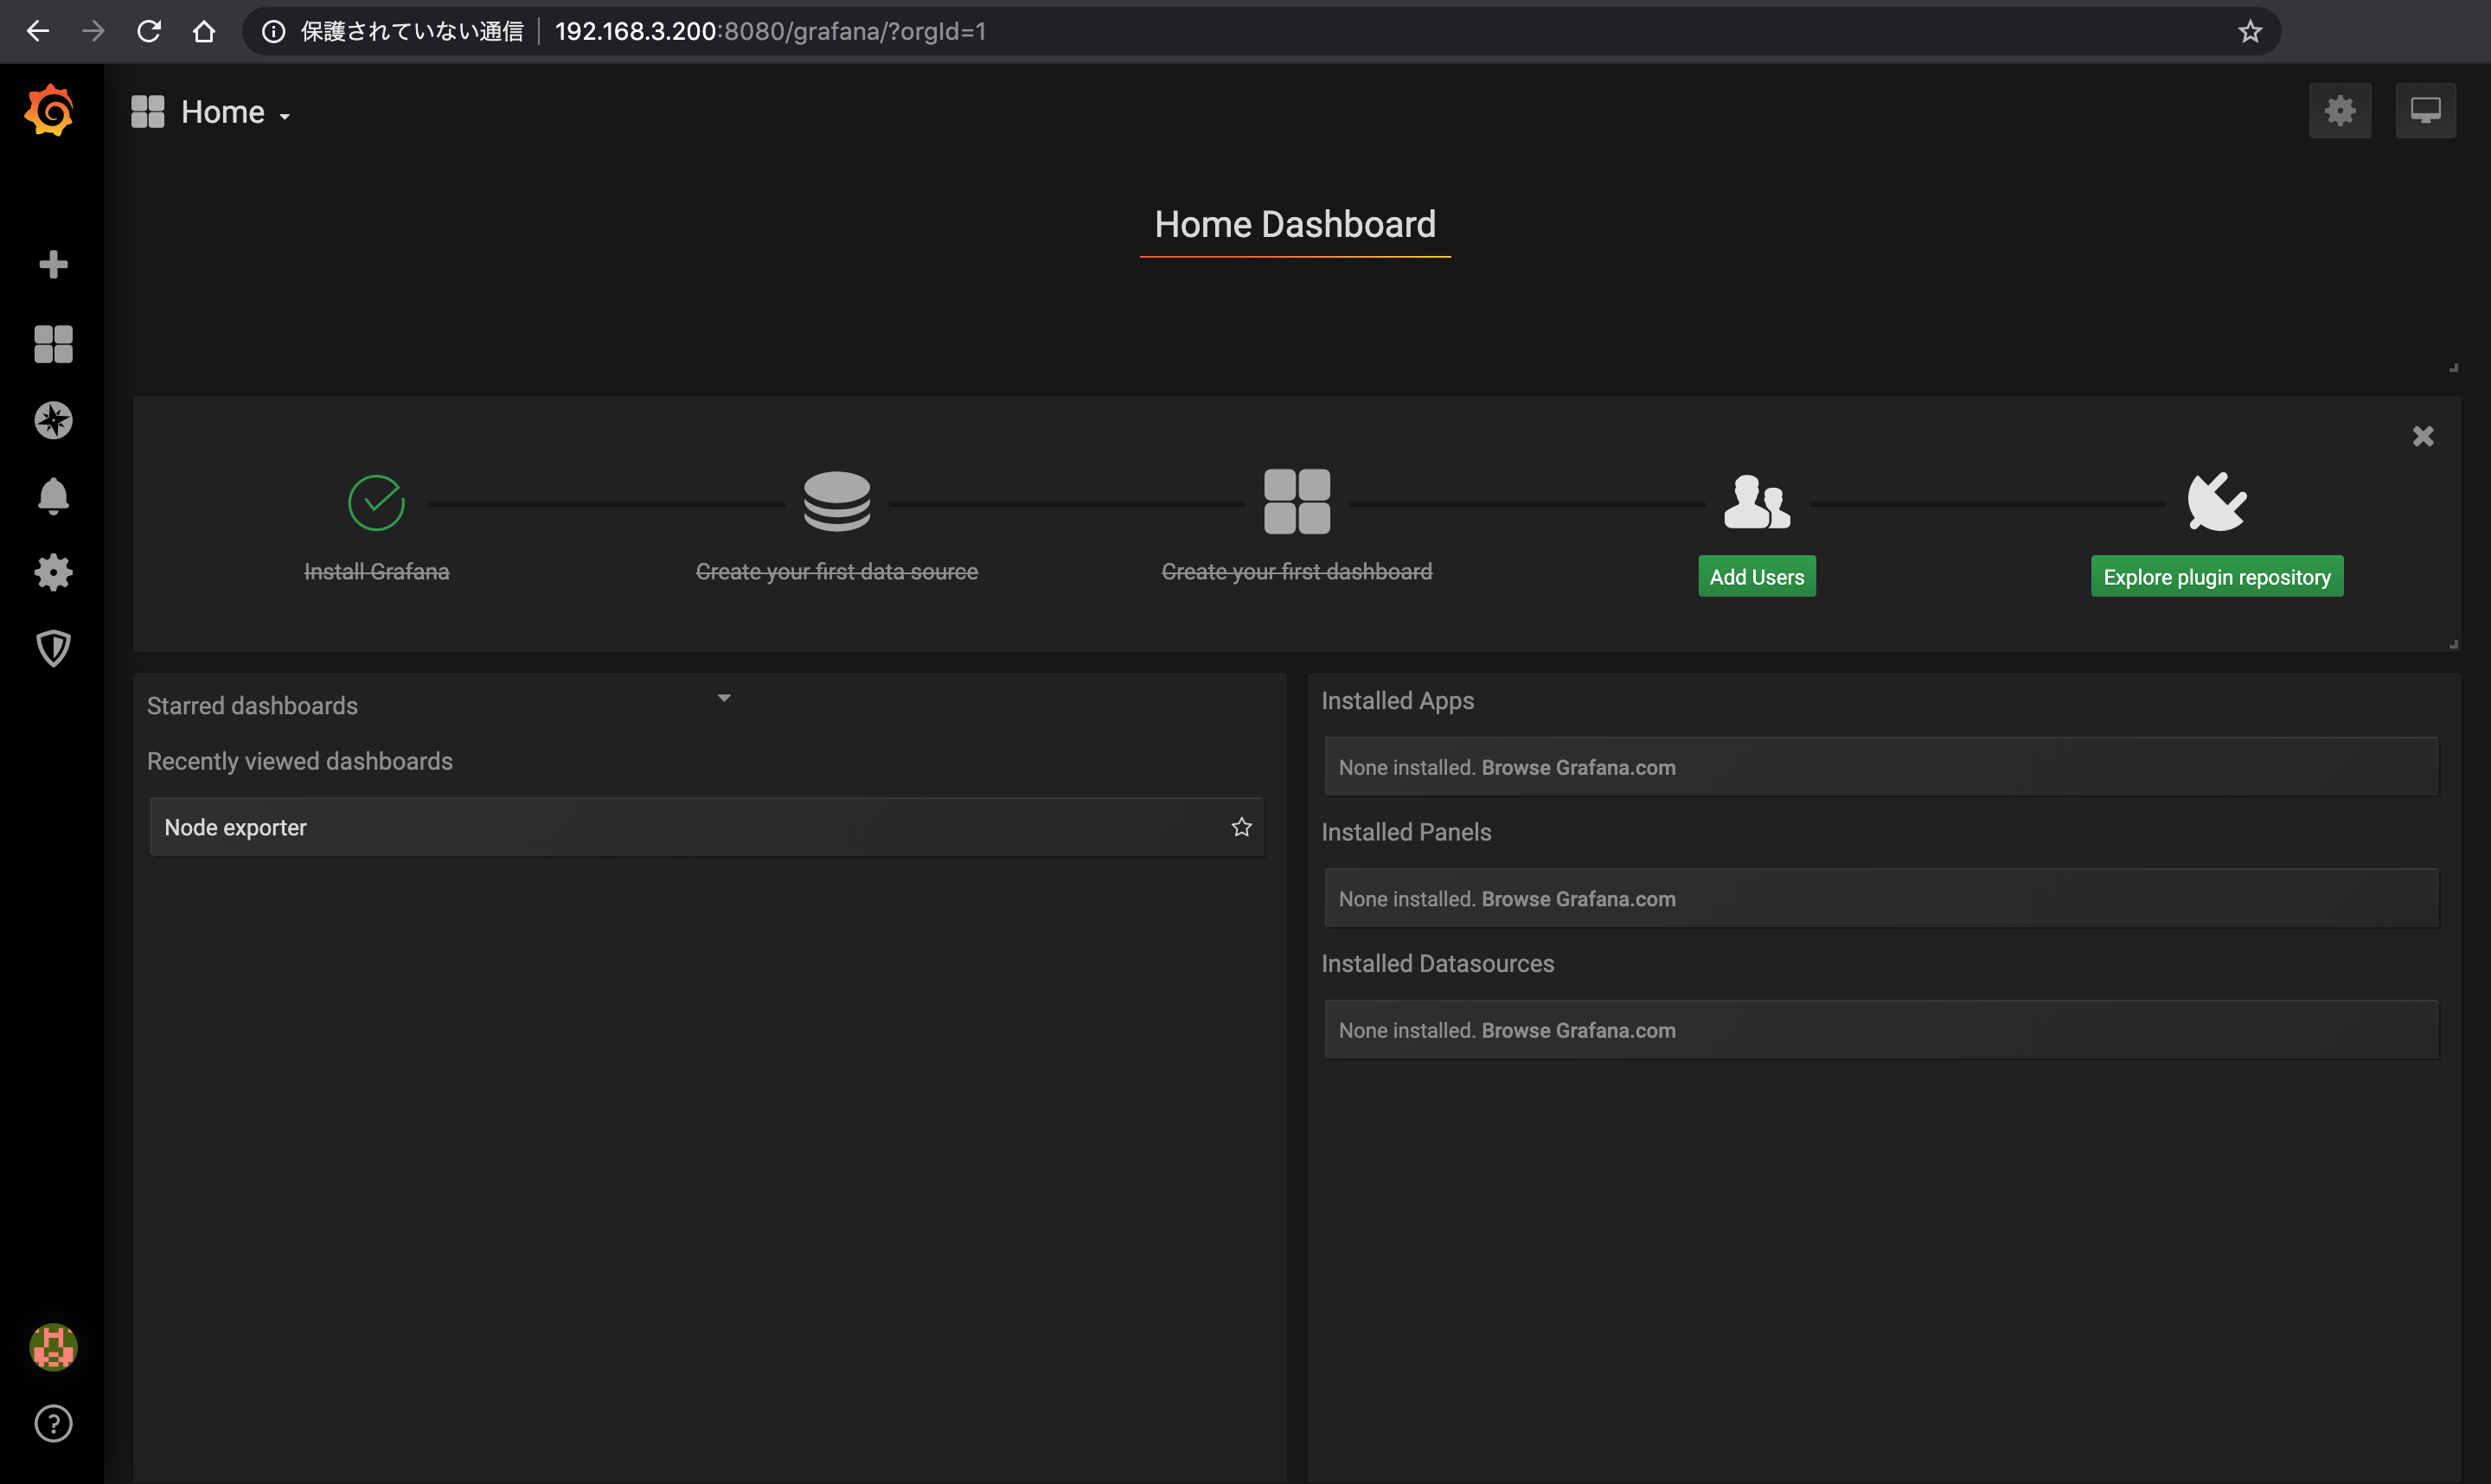The width and height of the screenshot is (2491, 1484).
Task: Open the Create plus menu in the sidebar
Action: pos(53,264)
